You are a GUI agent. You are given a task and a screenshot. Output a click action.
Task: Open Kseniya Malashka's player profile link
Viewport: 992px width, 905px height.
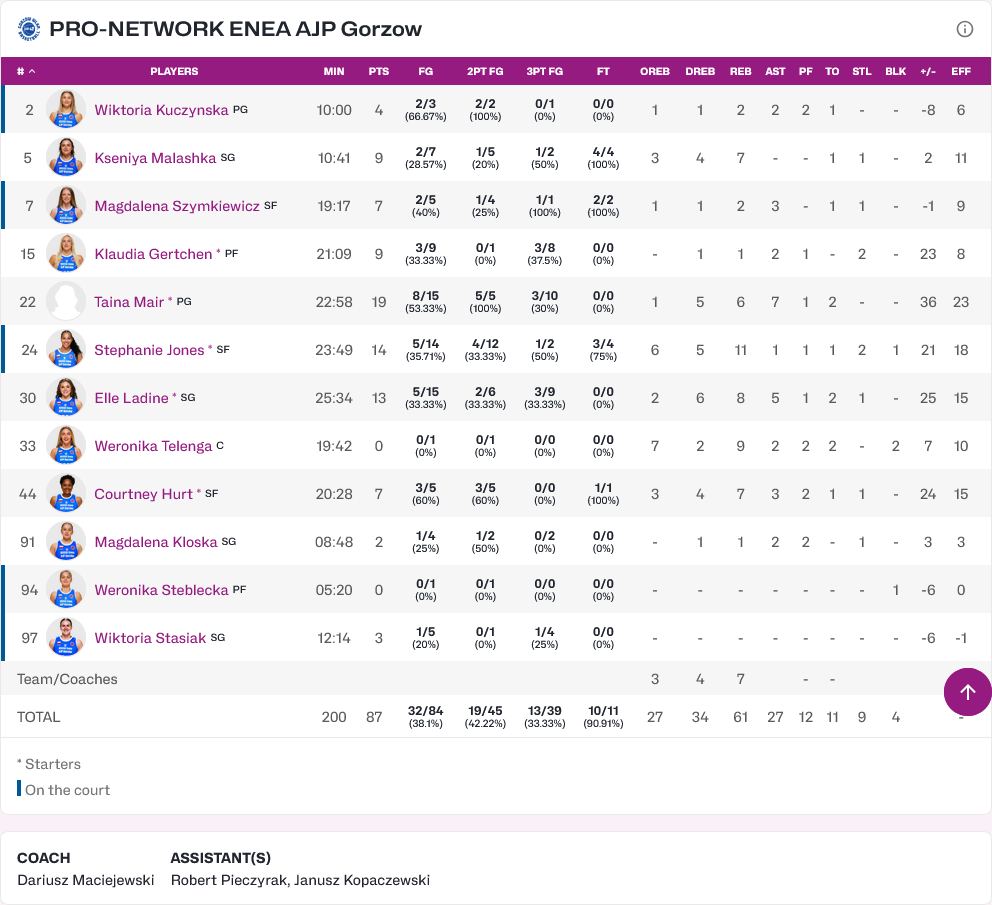tap(155, 158)
